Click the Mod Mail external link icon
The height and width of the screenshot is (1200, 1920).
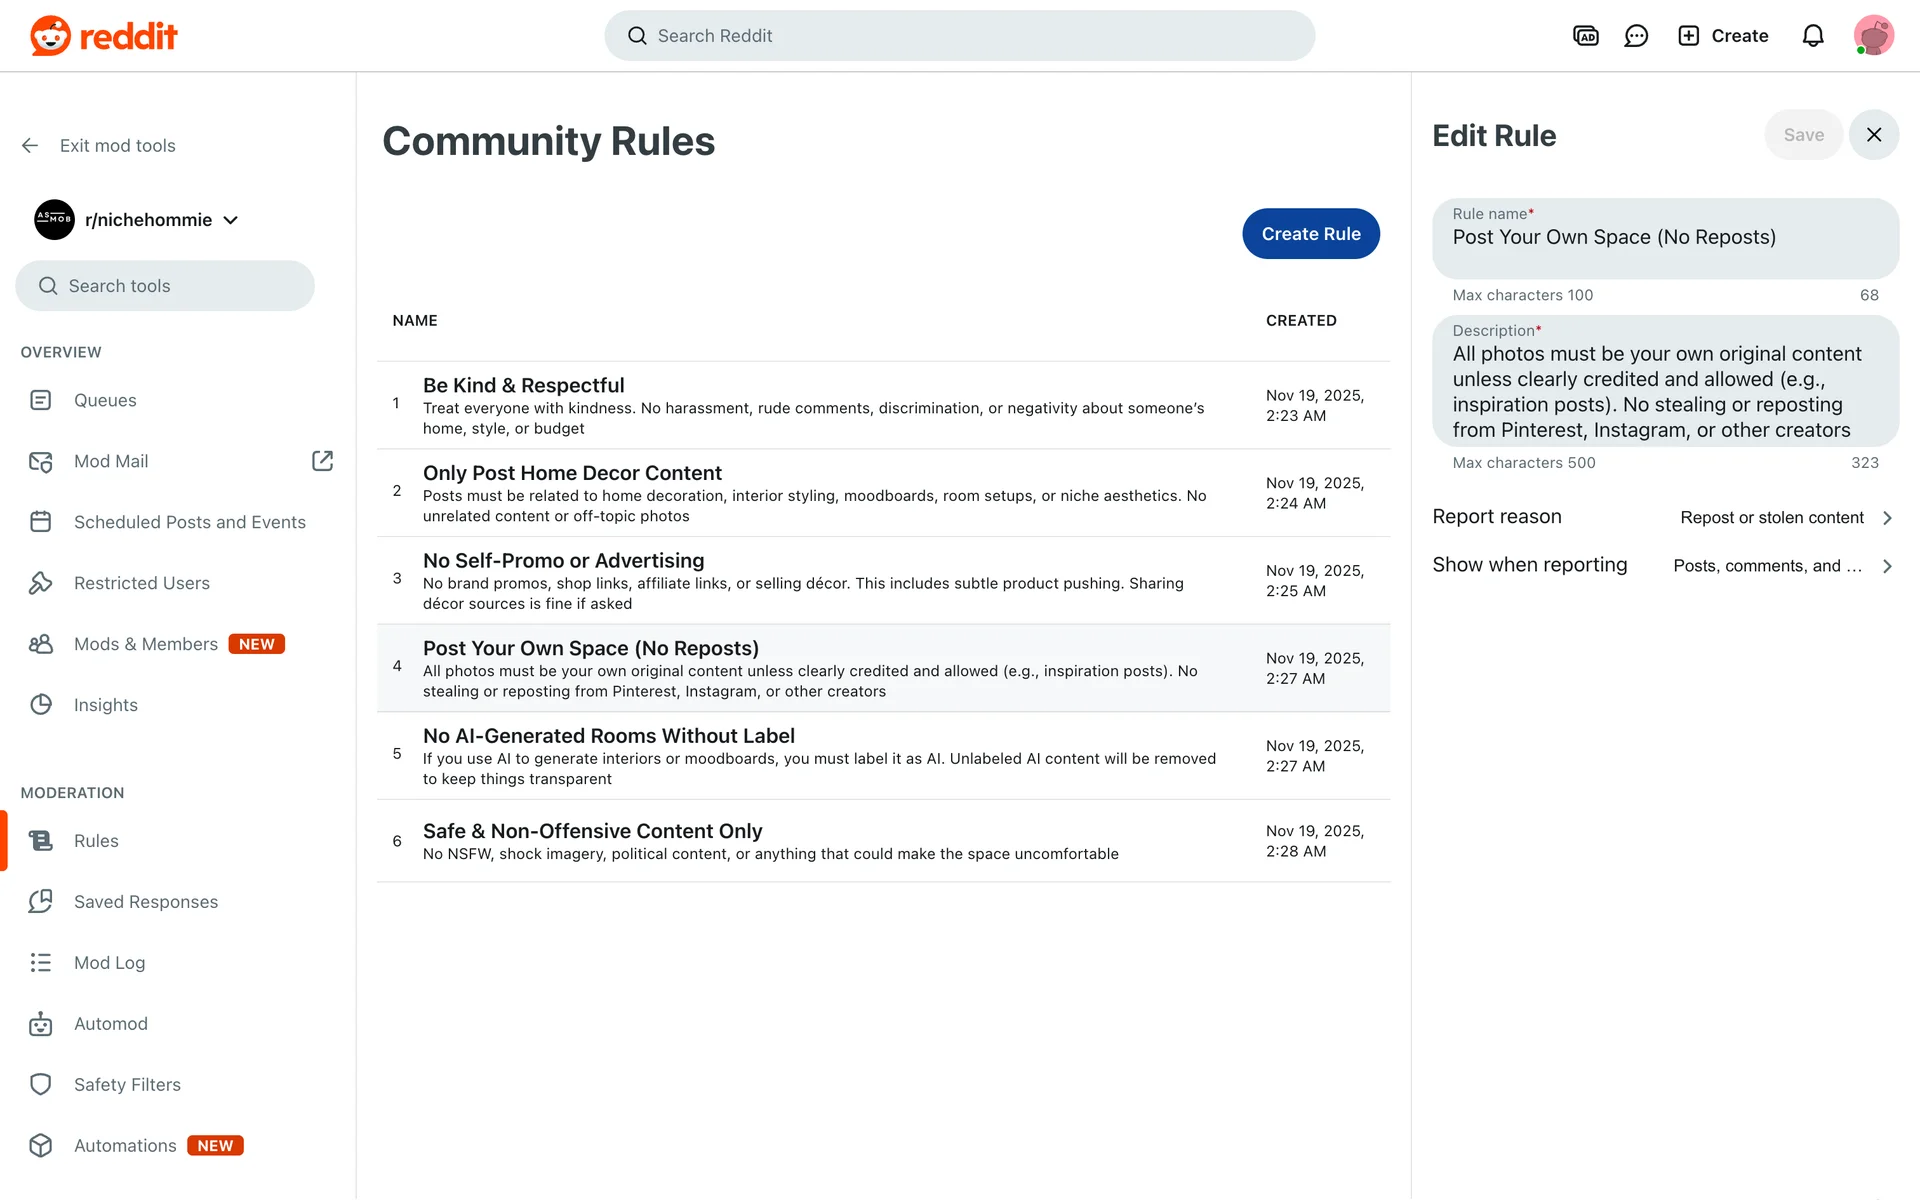point(322,461)
